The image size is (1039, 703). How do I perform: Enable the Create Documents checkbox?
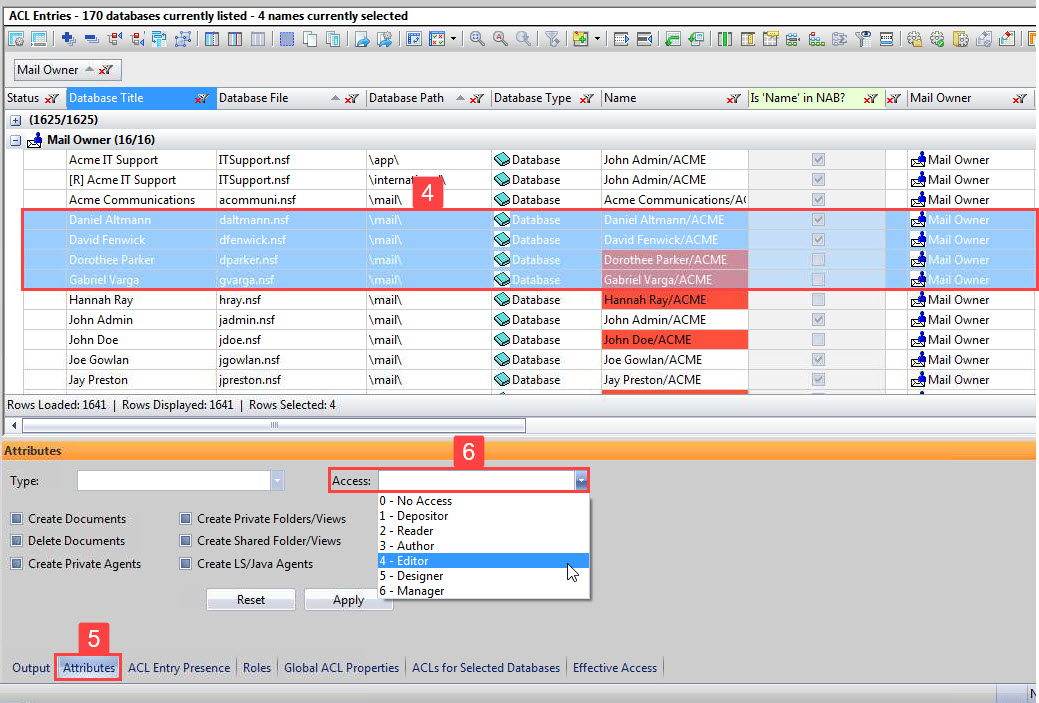click(17, 519)
